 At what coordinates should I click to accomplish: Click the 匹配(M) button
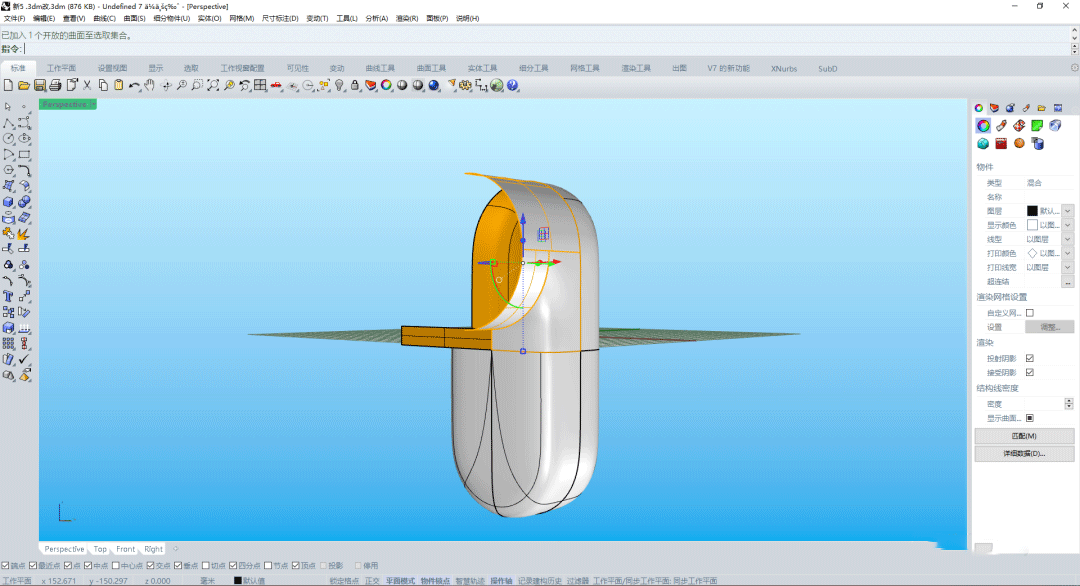(1024, 436)
